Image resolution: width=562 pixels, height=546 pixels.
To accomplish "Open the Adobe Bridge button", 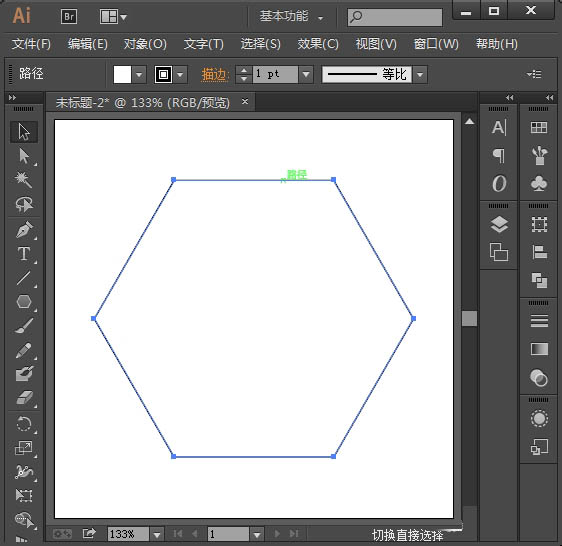I will point(69,16).
